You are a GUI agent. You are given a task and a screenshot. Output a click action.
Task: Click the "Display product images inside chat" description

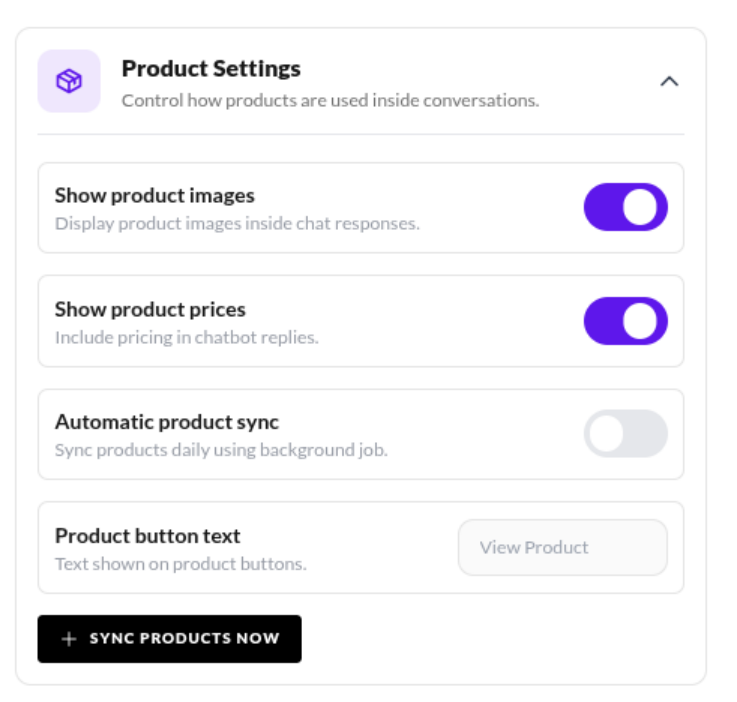click(x=237, y=223)
